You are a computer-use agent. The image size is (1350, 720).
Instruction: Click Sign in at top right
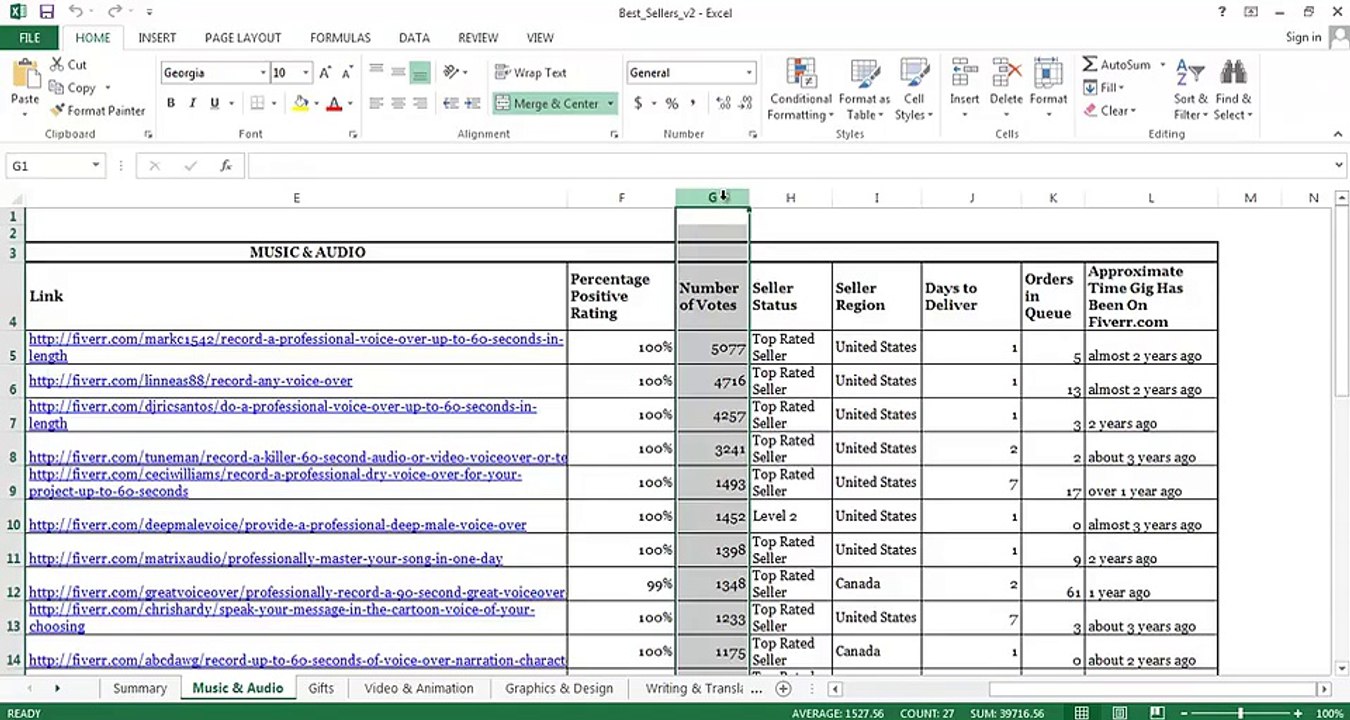pos(1303,37)
